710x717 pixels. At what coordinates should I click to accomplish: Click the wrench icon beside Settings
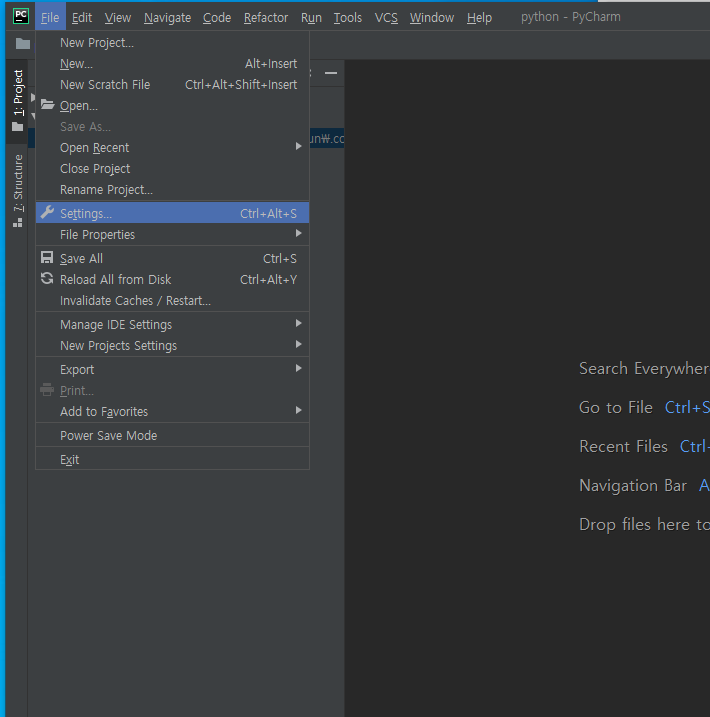pyautogui.click(x=47, y=213)
